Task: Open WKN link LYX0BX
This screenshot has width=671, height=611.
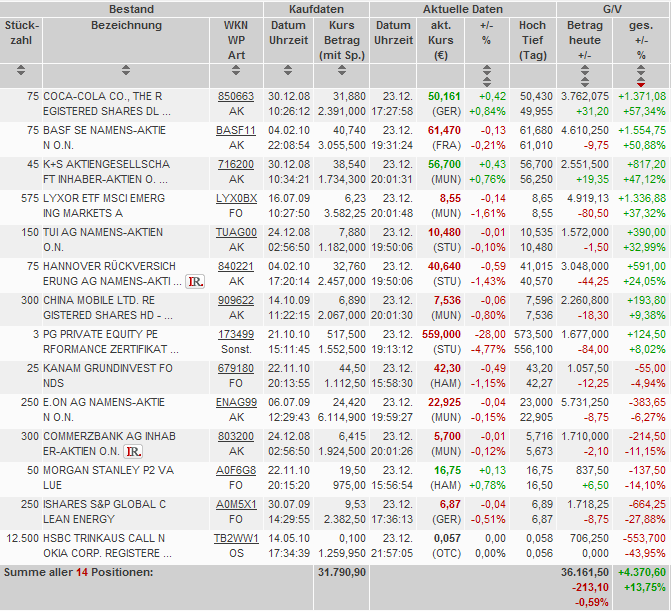Action: [x=236, y=198]
